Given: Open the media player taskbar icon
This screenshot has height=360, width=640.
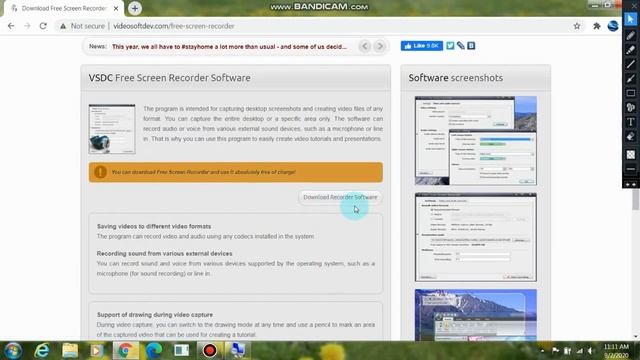Looking at the screenshot, I should click(97, 351).
